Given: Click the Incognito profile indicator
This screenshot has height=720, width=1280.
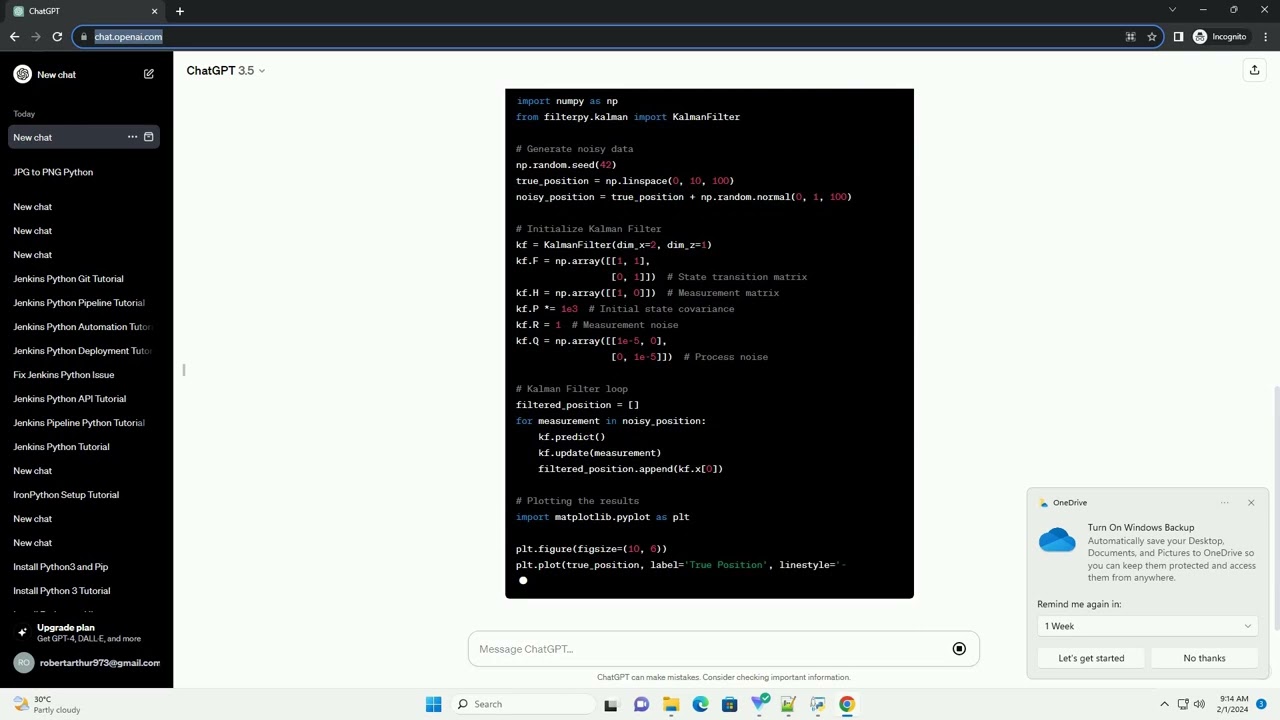Looking at the screenshot, I should [1219, 37].
